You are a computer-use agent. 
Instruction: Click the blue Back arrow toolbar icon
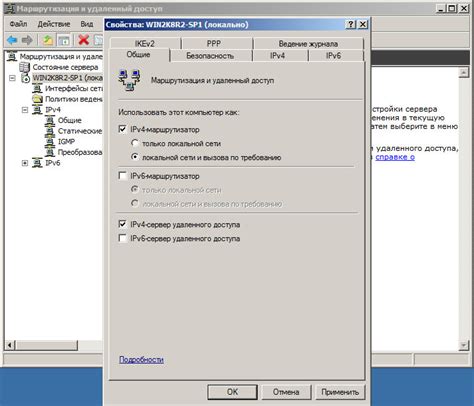pos(12,40)
